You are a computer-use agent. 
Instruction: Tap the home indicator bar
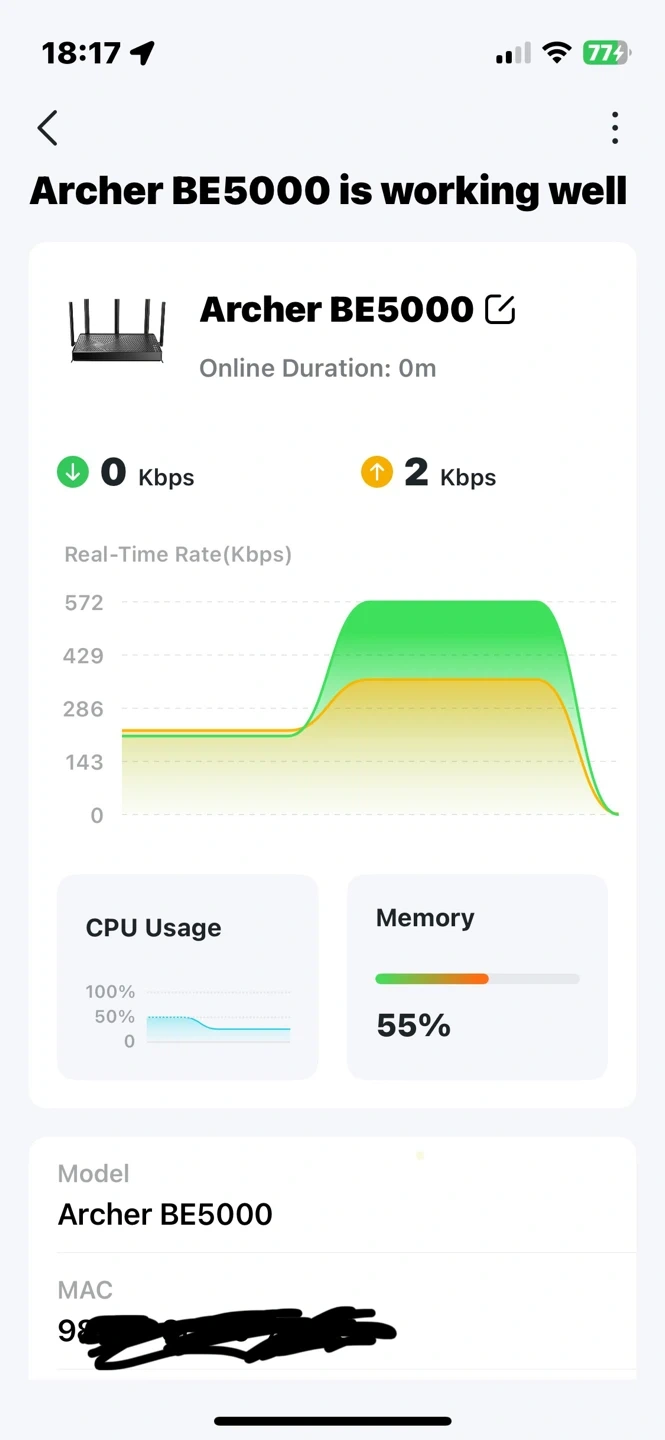click(333, 1421)
